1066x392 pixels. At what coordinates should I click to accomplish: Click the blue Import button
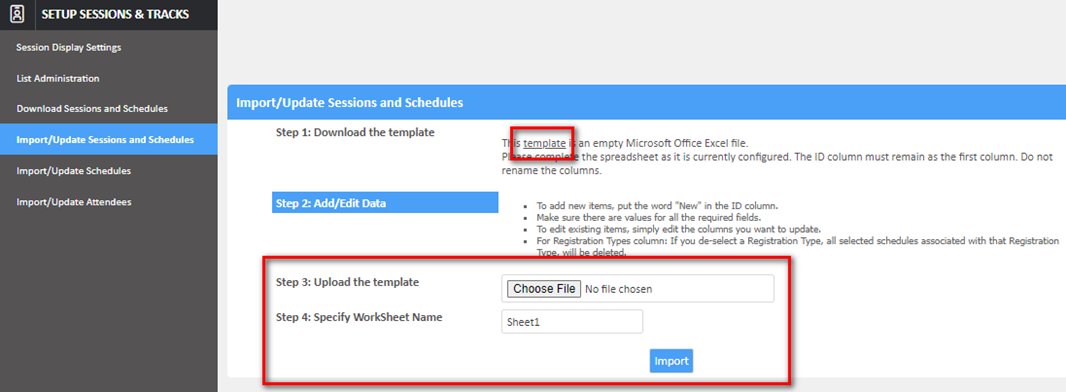click(x=671, y=361)
